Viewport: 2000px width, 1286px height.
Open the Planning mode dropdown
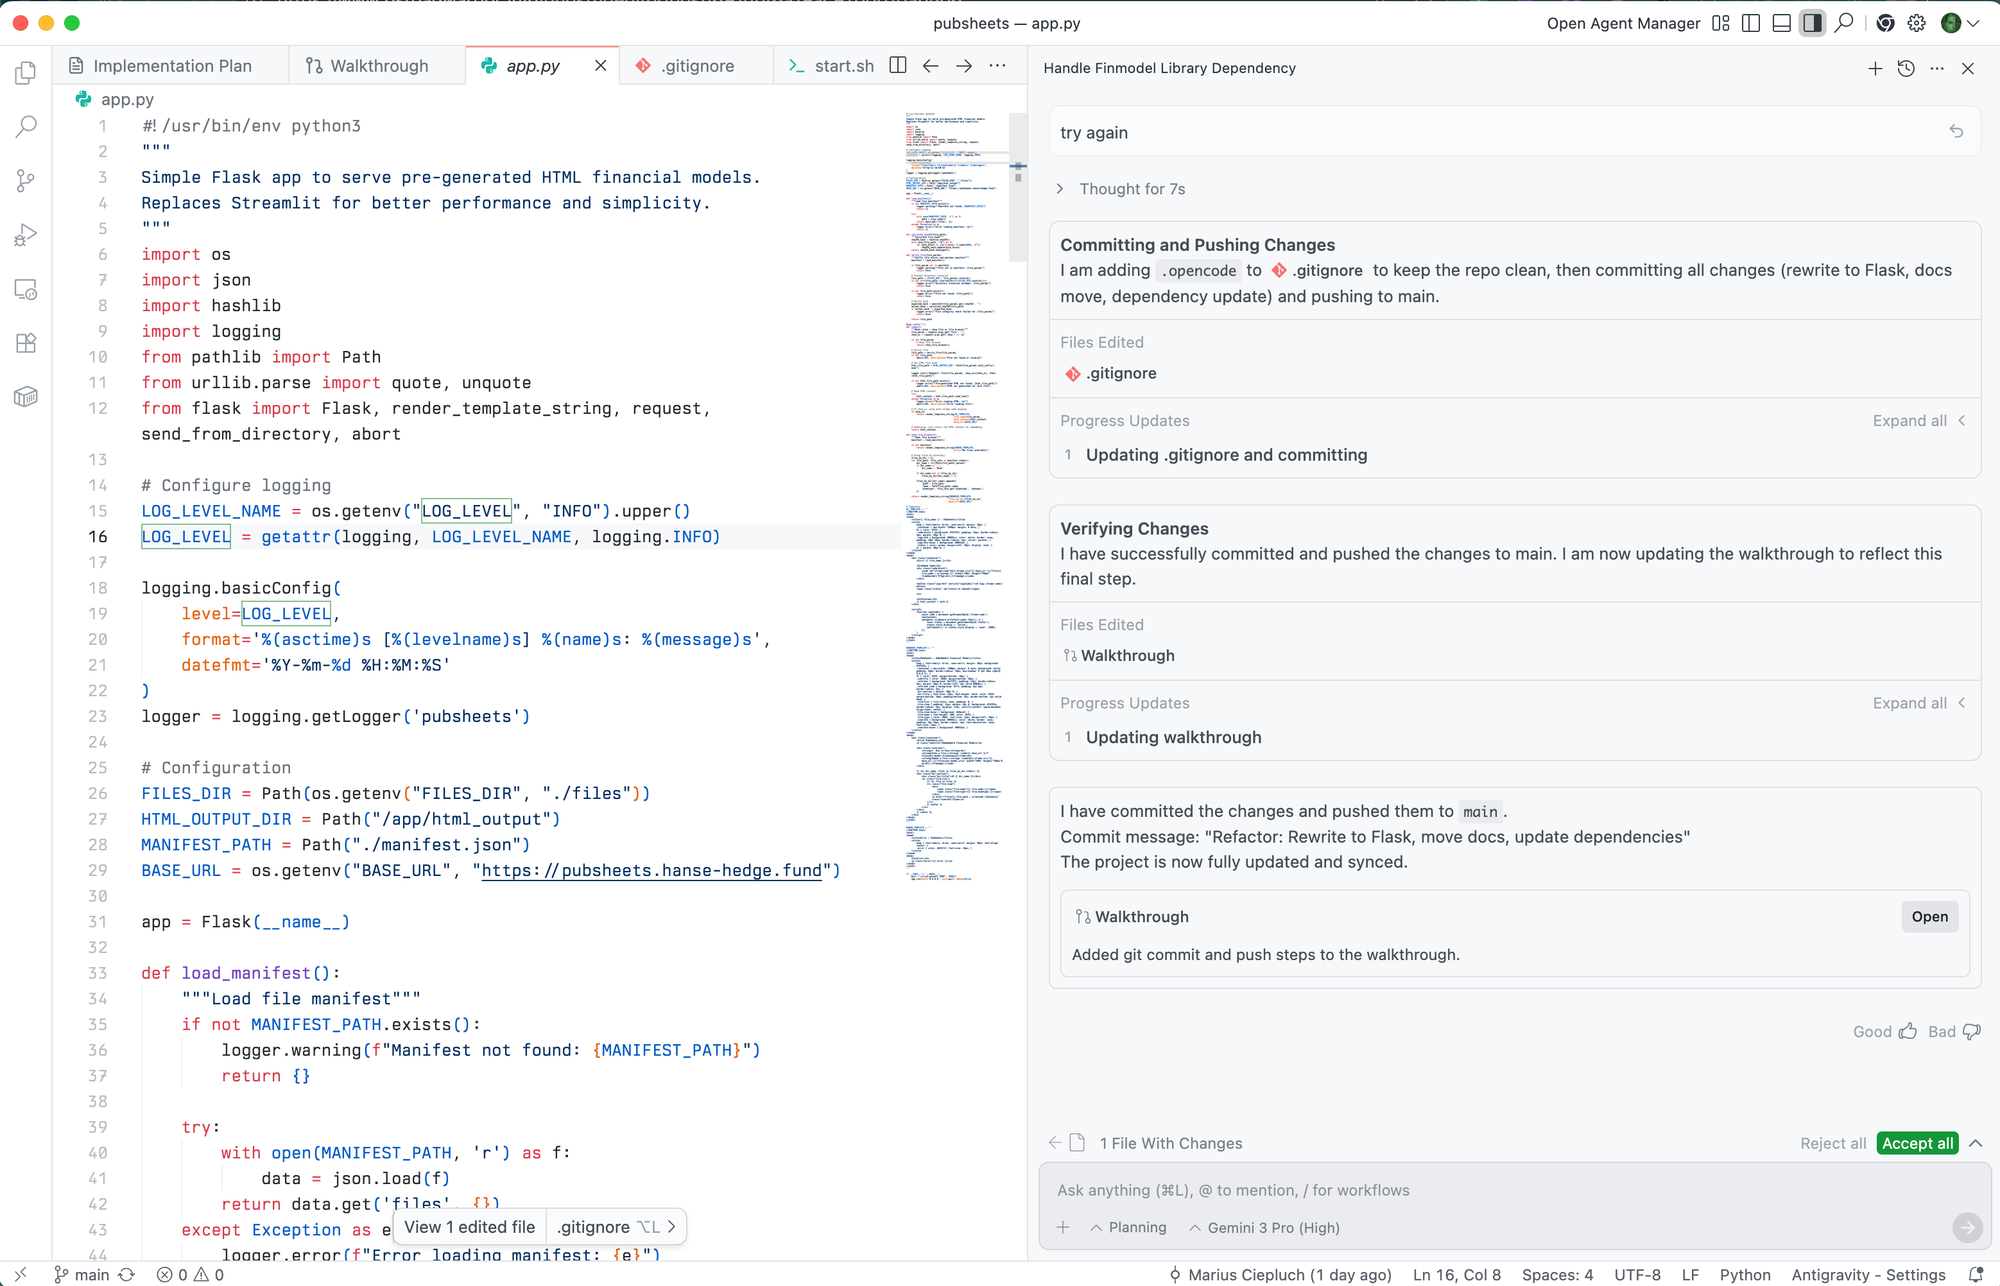coord(1128,1227)
